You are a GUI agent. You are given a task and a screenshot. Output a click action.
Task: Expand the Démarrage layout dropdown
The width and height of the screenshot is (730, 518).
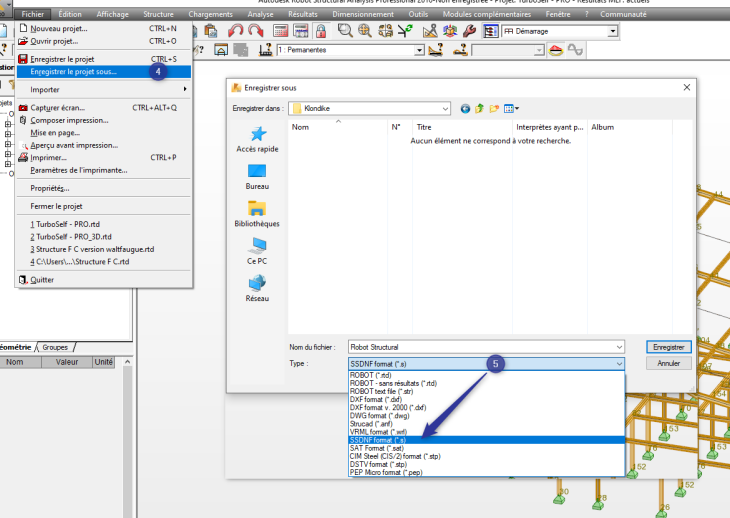pos(613,31)
